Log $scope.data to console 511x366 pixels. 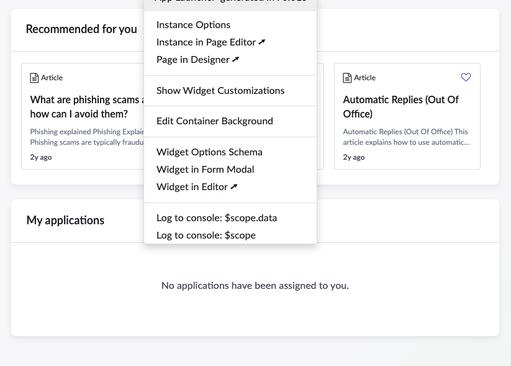217,218
